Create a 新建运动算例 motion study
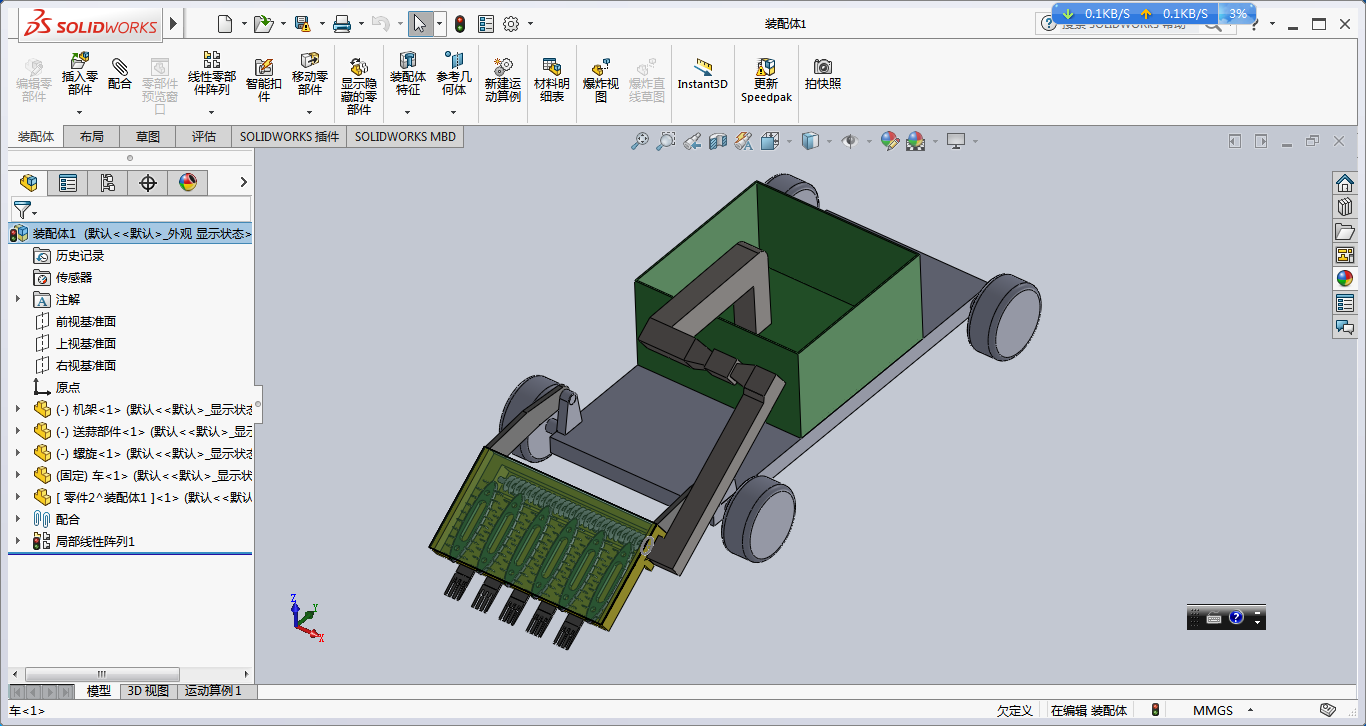 point(503,80)
